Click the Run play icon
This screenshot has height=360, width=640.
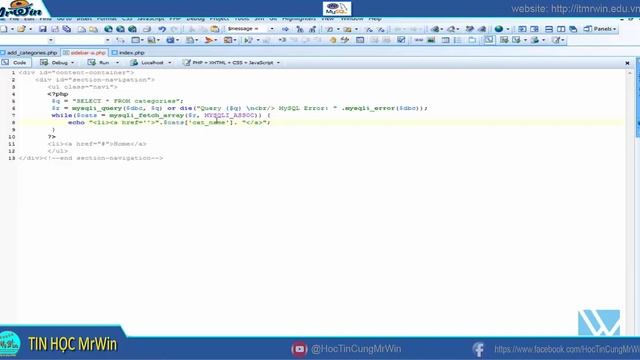(92, 62)
